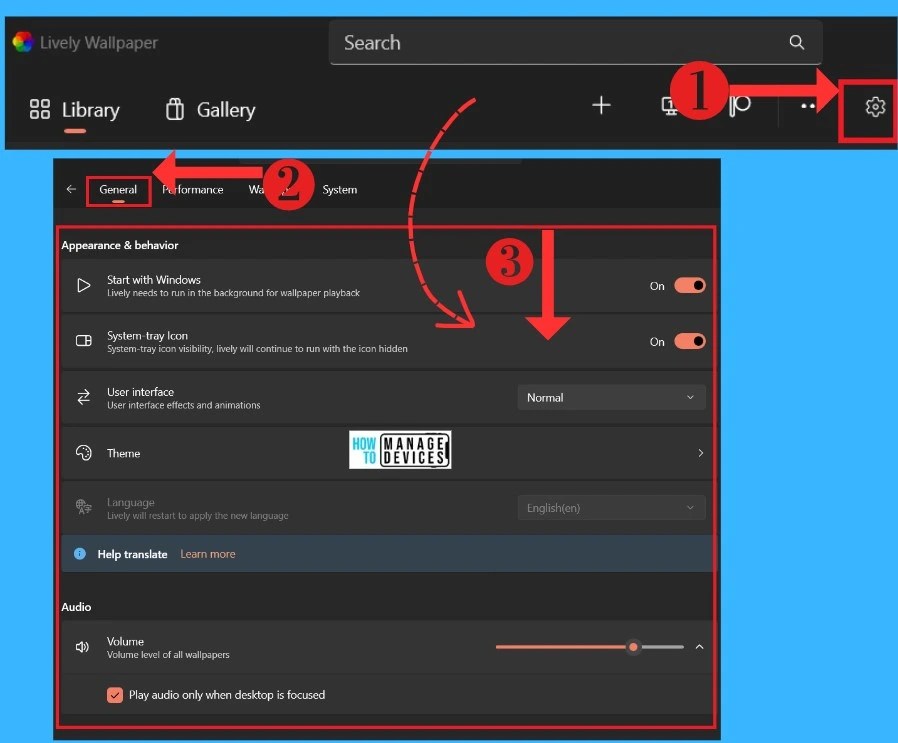This screenshot has height=743, width=898.
Task: Expand the Theme row chevron
Action: pyautogui.click(x=700, y=453)
